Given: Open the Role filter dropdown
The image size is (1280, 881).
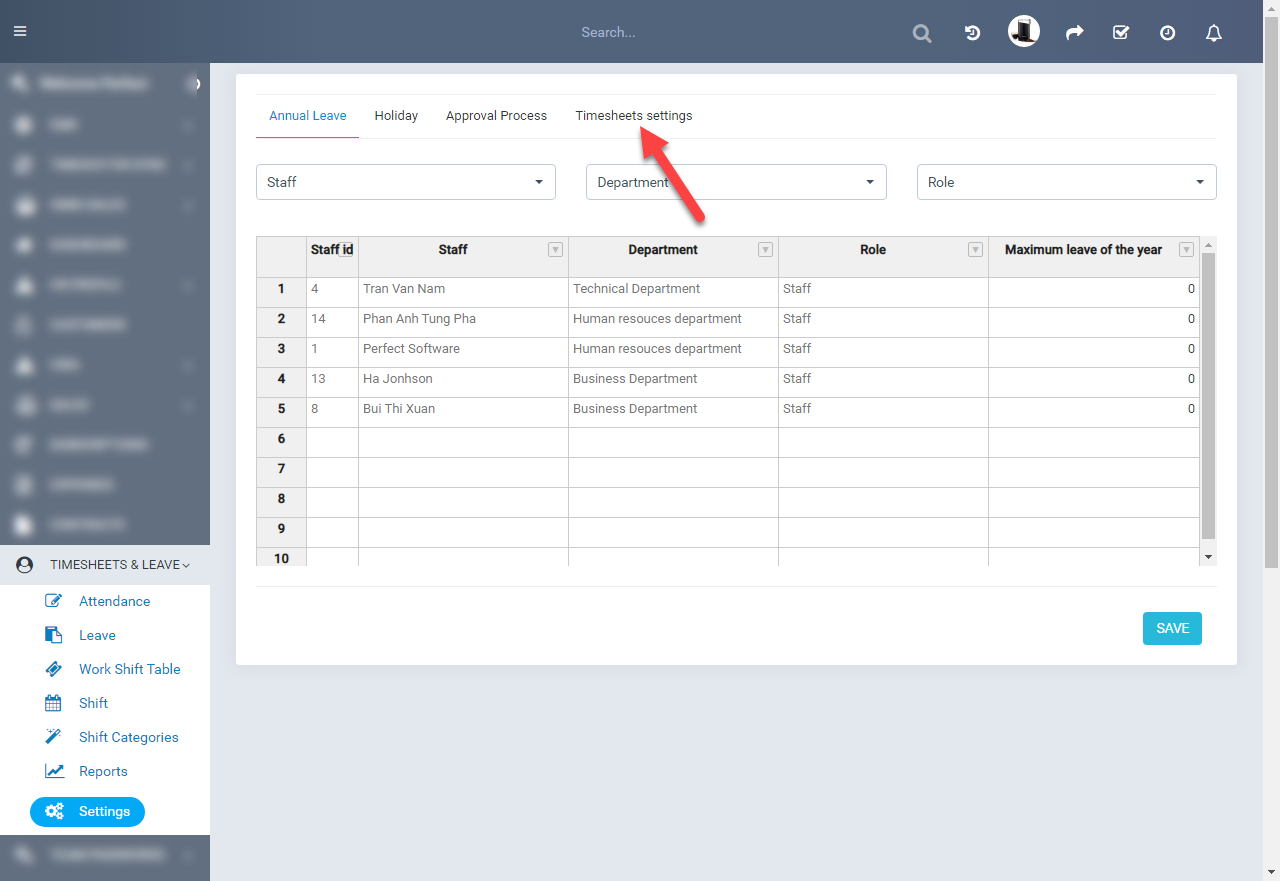Looking at the screenshot, I should point(1067,182).
